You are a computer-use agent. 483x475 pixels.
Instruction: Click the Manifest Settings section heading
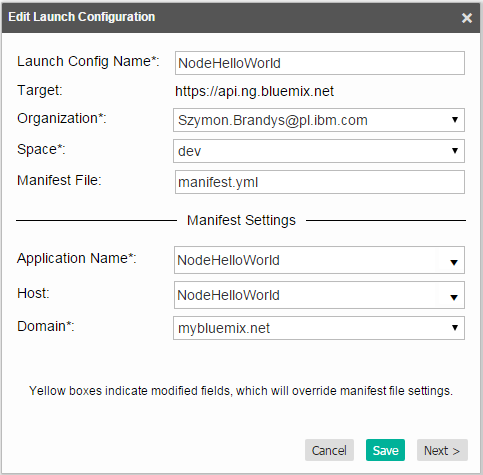coord(241,220)
